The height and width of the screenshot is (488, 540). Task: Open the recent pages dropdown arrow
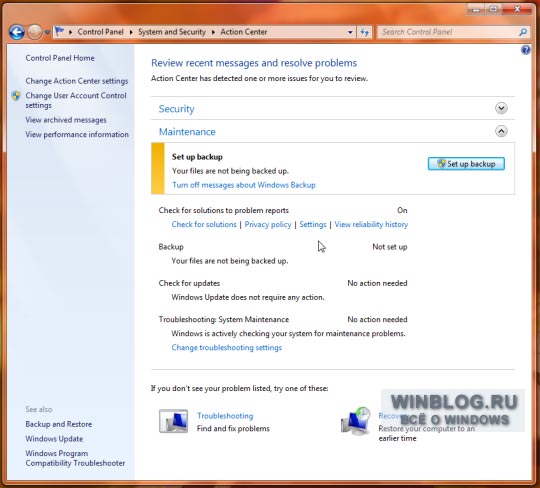tap(47, 32)
